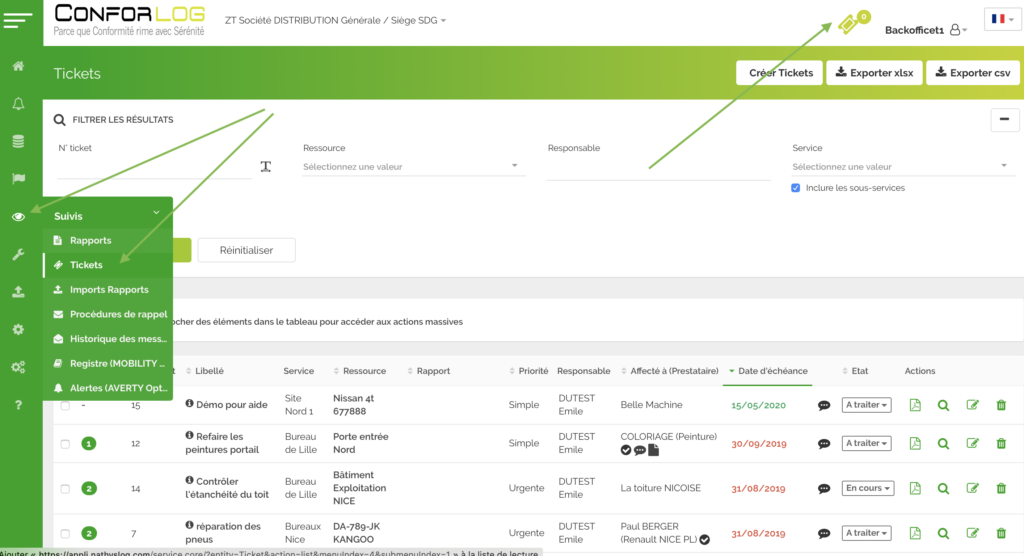Viewport: 1024px width, 556px height.
Task: Click the Créer Tickets button
Action: [780, 73]
